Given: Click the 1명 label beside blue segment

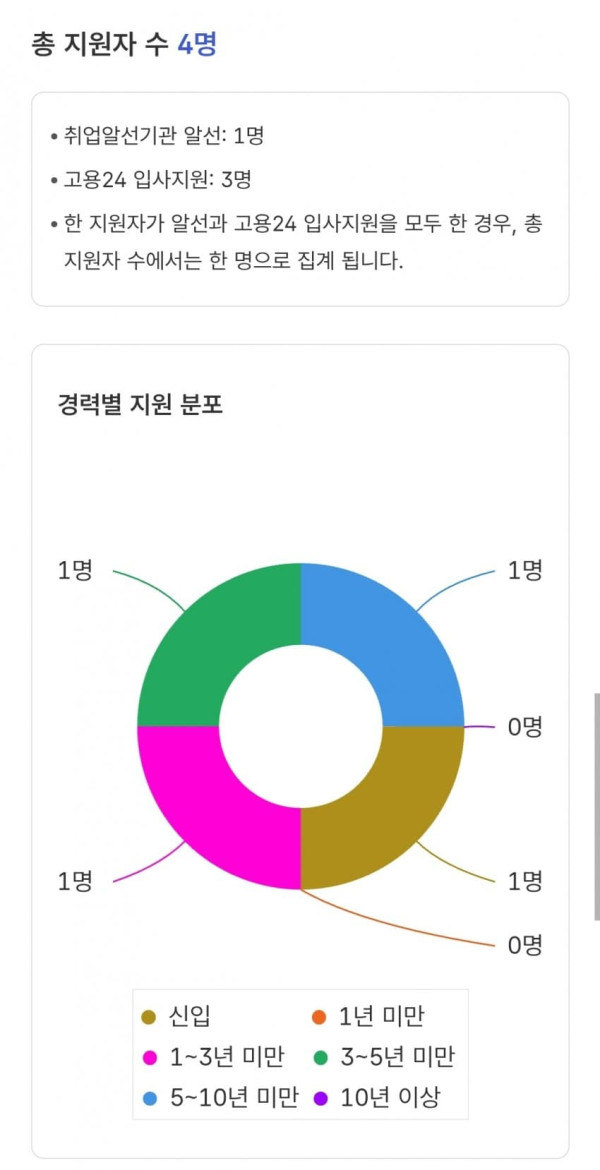Looking at the screenshot, I should tap(525, 571).
